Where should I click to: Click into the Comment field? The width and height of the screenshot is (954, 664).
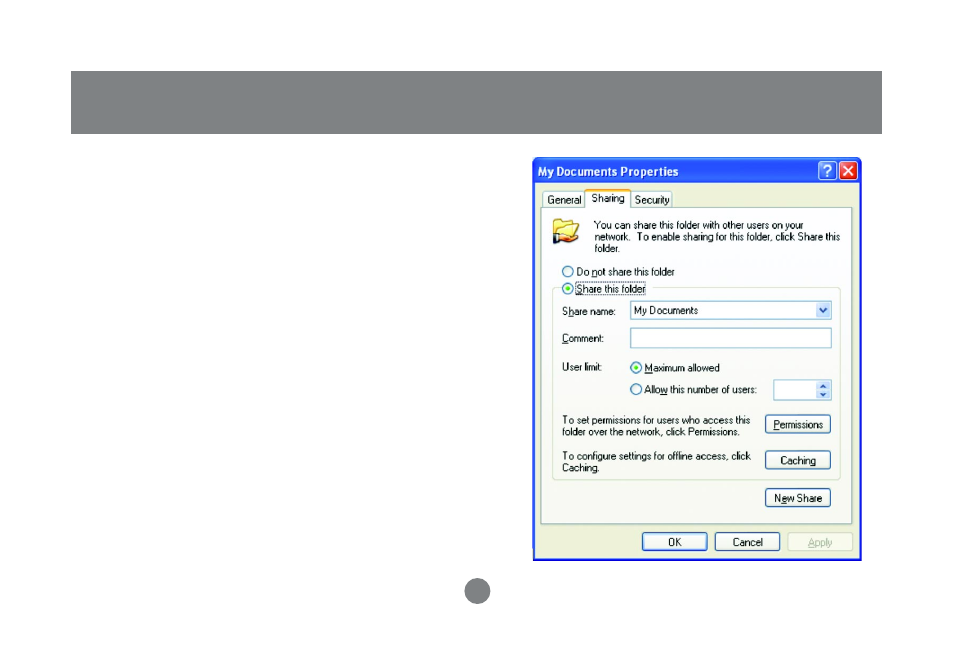pyautogui.click(x=731, y=338)
